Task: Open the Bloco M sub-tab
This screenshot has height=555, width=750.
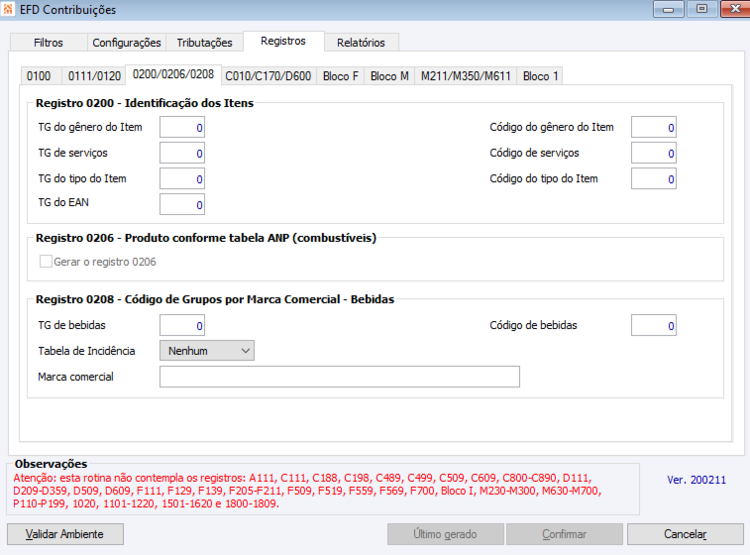Action: [389, 76]
